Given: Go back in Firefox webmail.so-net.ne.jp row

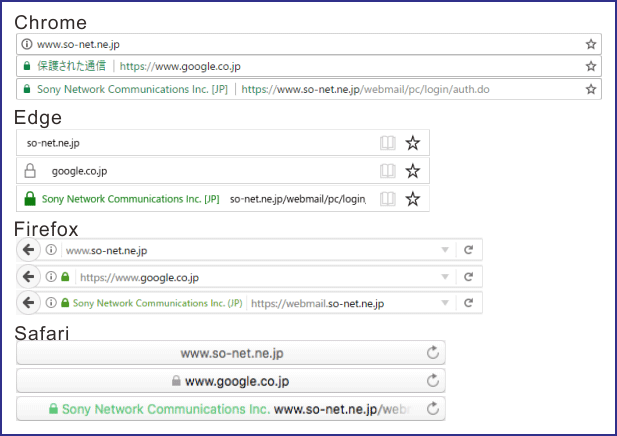Looking at the screenshot, I should [x=28, y=303].
